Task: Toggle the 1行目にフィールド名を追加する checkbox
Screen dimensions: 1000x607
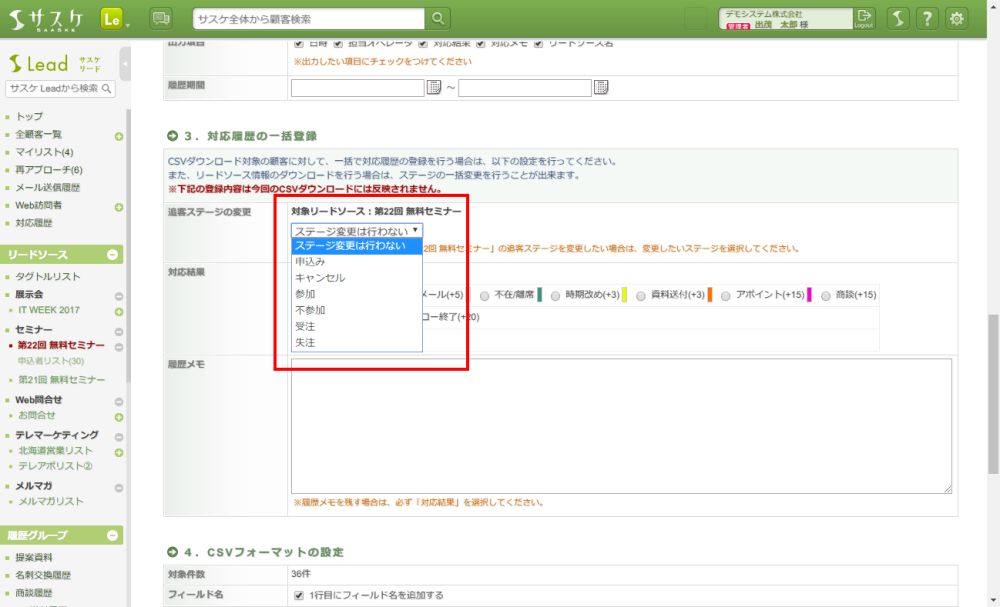Action: (299, 595)
